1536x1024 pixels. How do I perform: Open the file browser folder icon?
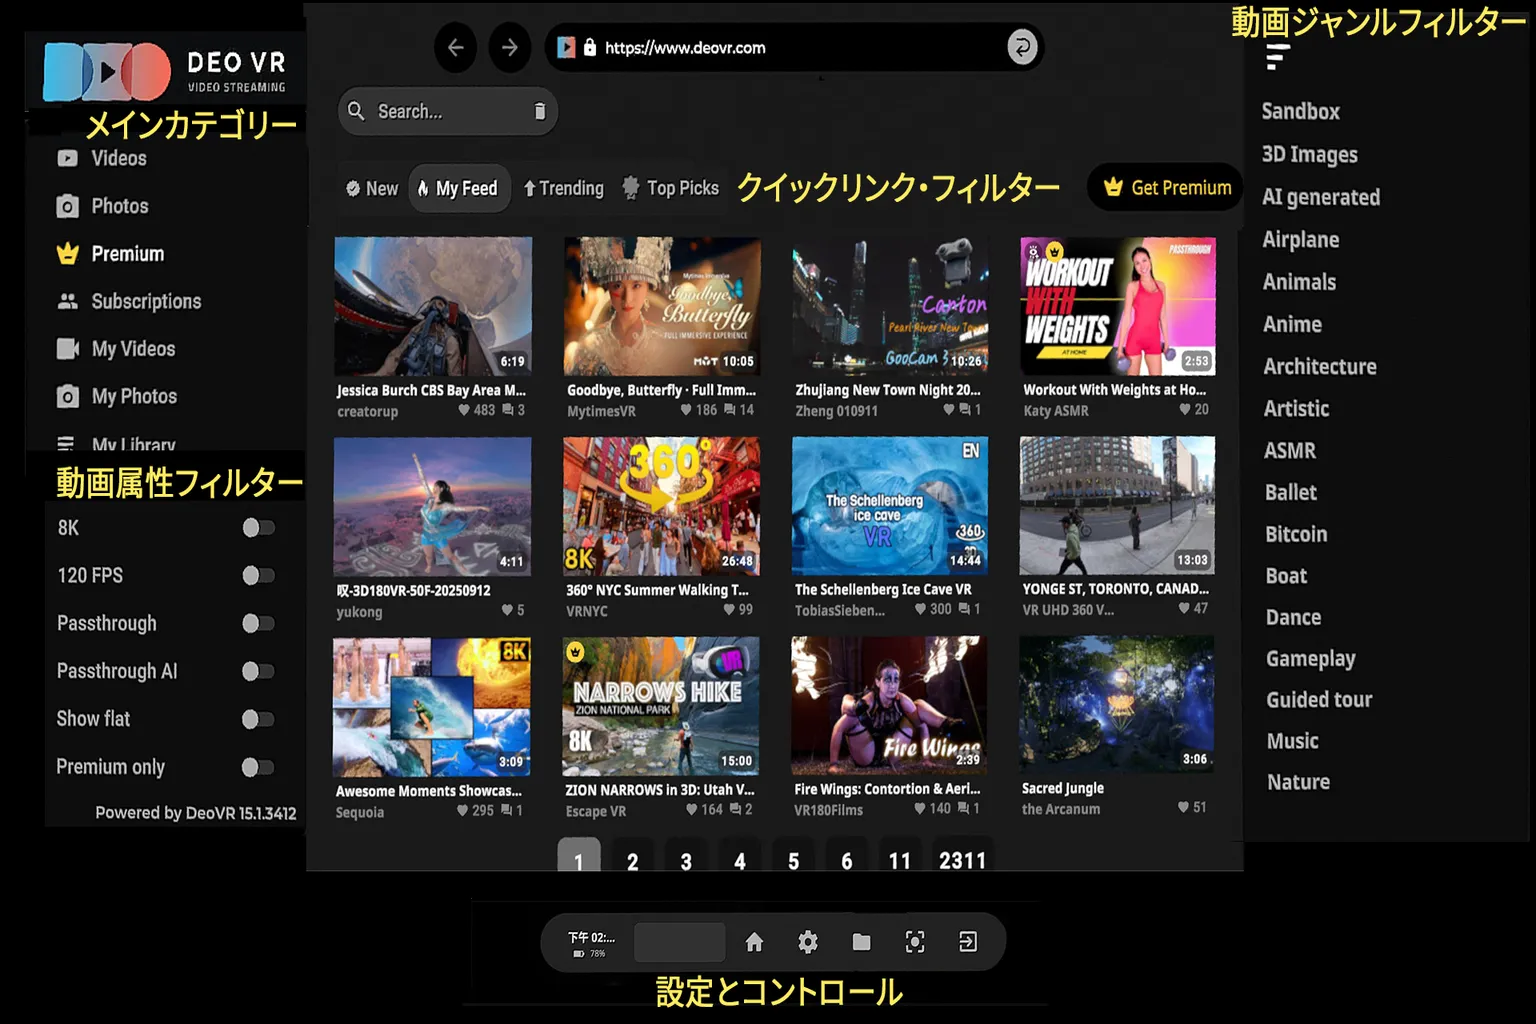[x=861, y=941]
